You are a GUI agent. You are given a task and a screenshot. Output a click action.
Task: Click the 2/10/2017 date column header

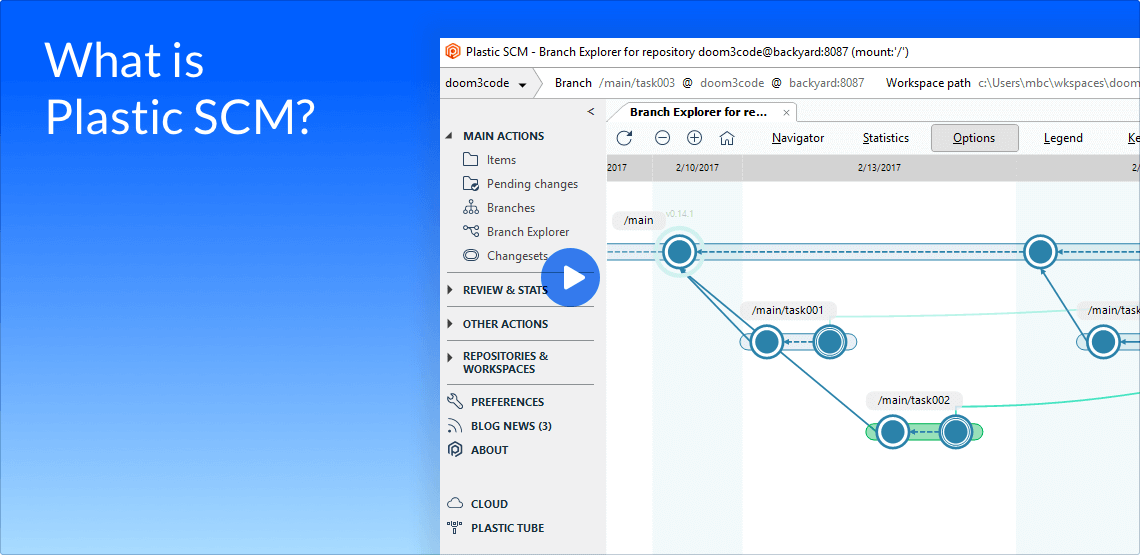coord(697,168)
